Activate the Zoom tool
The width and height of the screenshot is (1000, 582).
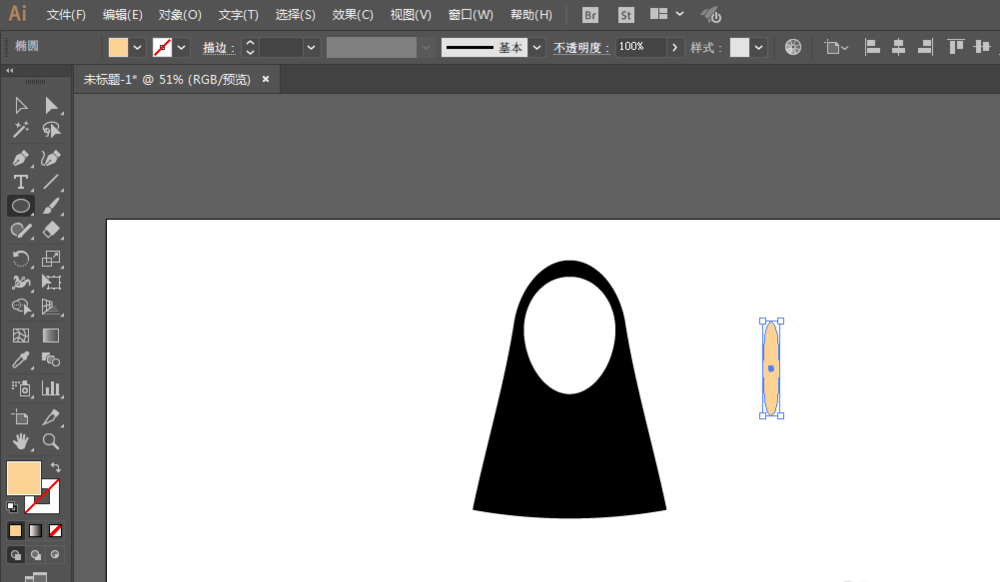coord(51,441)
